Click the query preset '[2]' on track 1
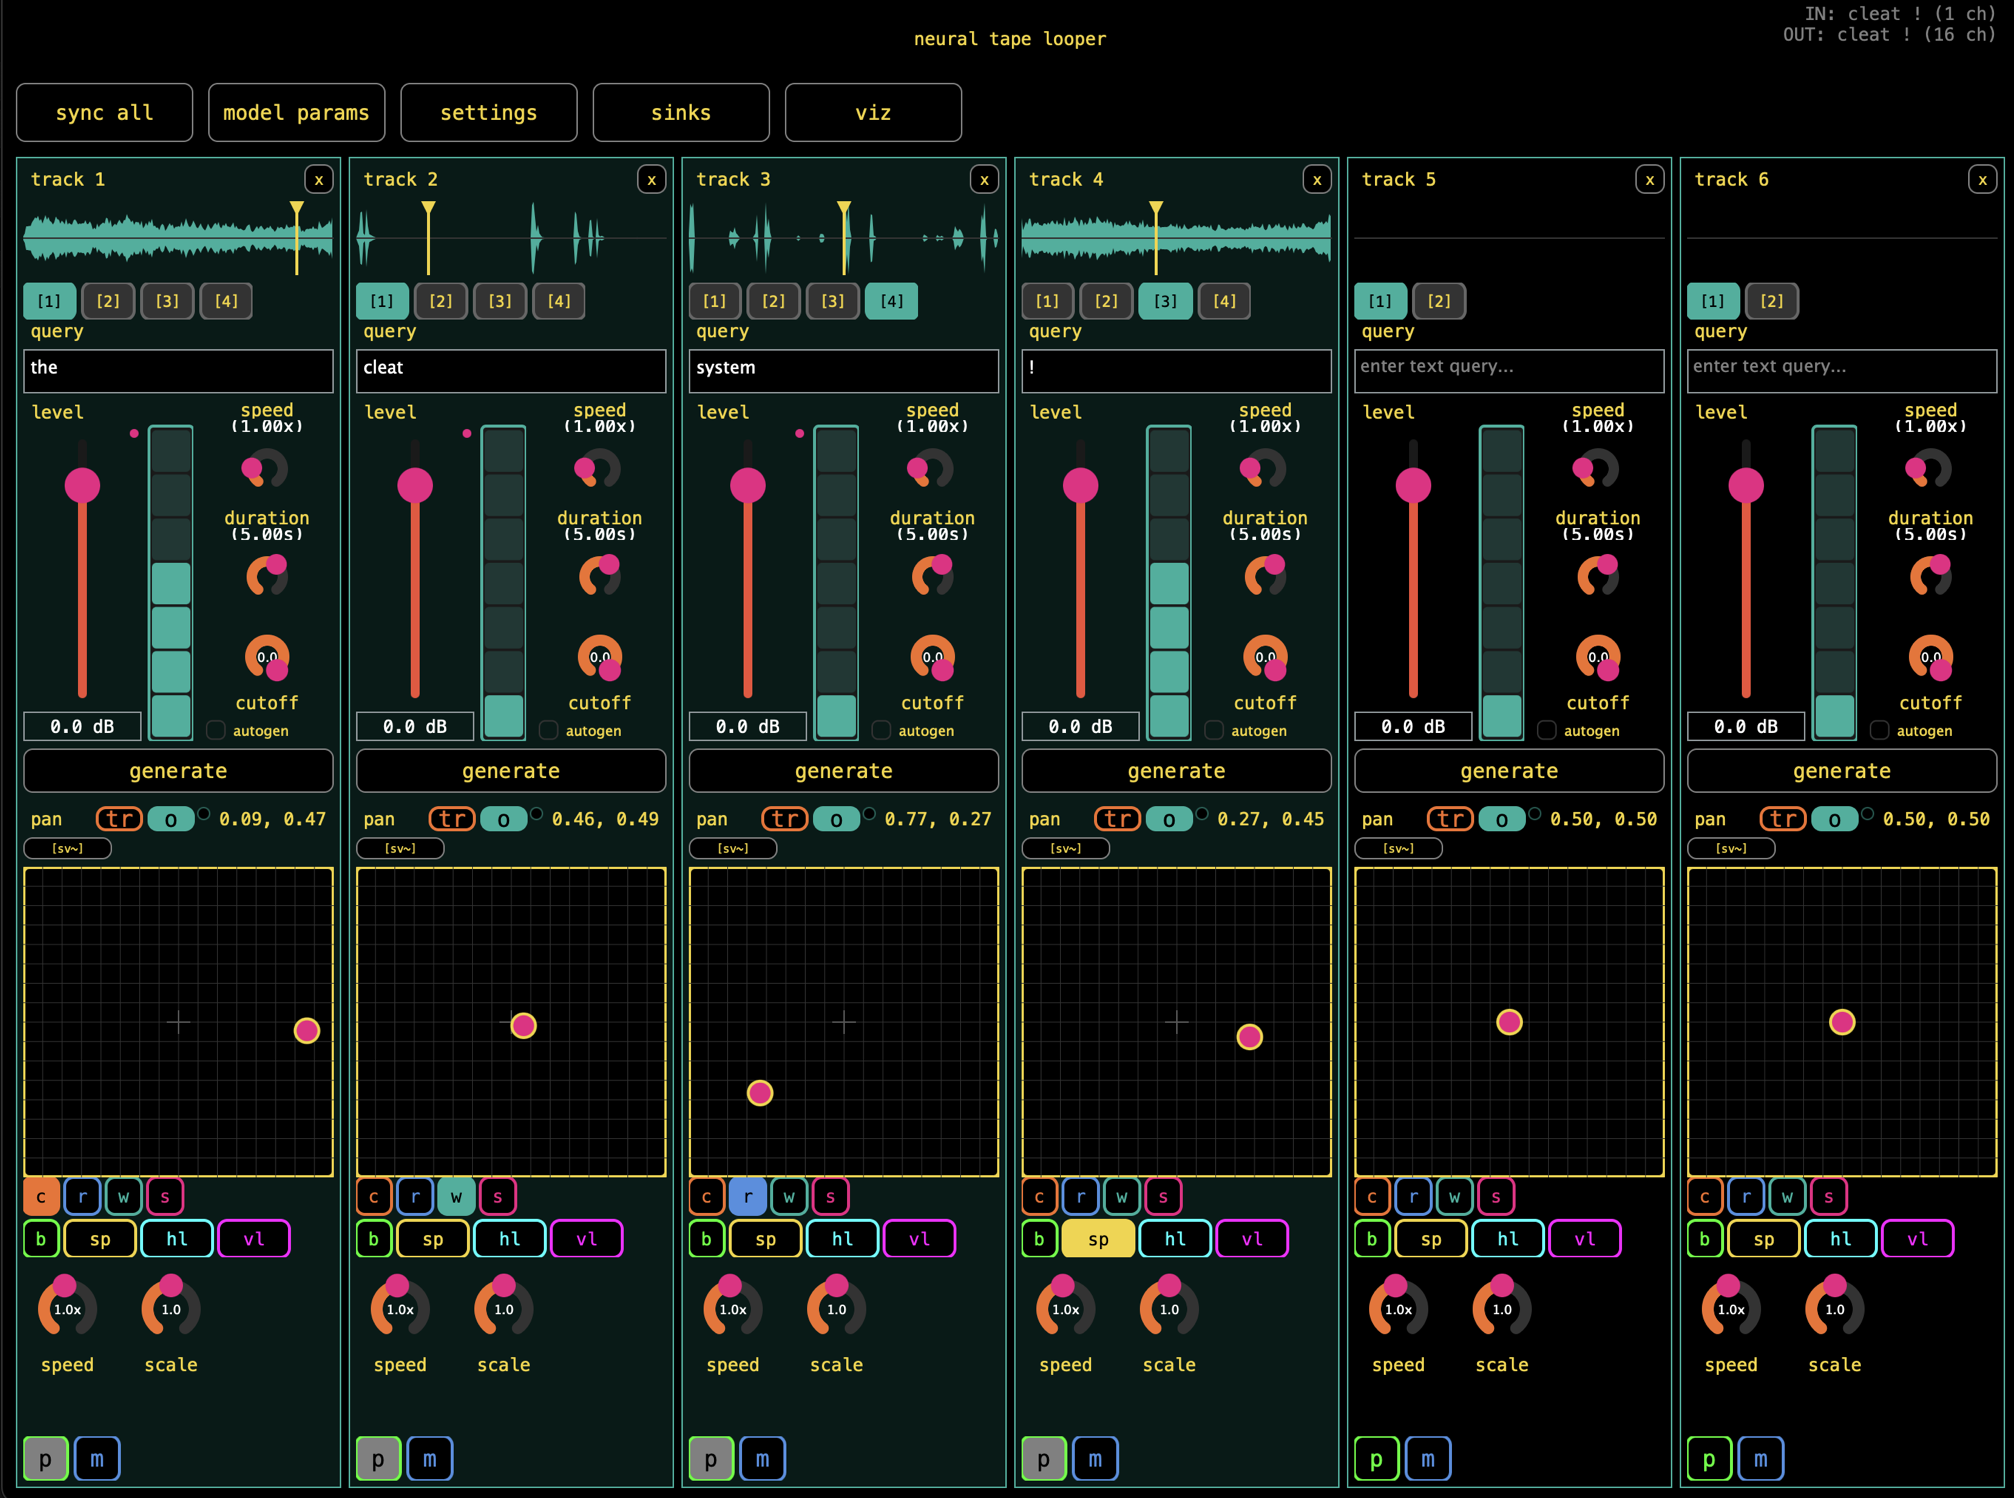Screen dimensions: 2014x1498 point(108,301)
